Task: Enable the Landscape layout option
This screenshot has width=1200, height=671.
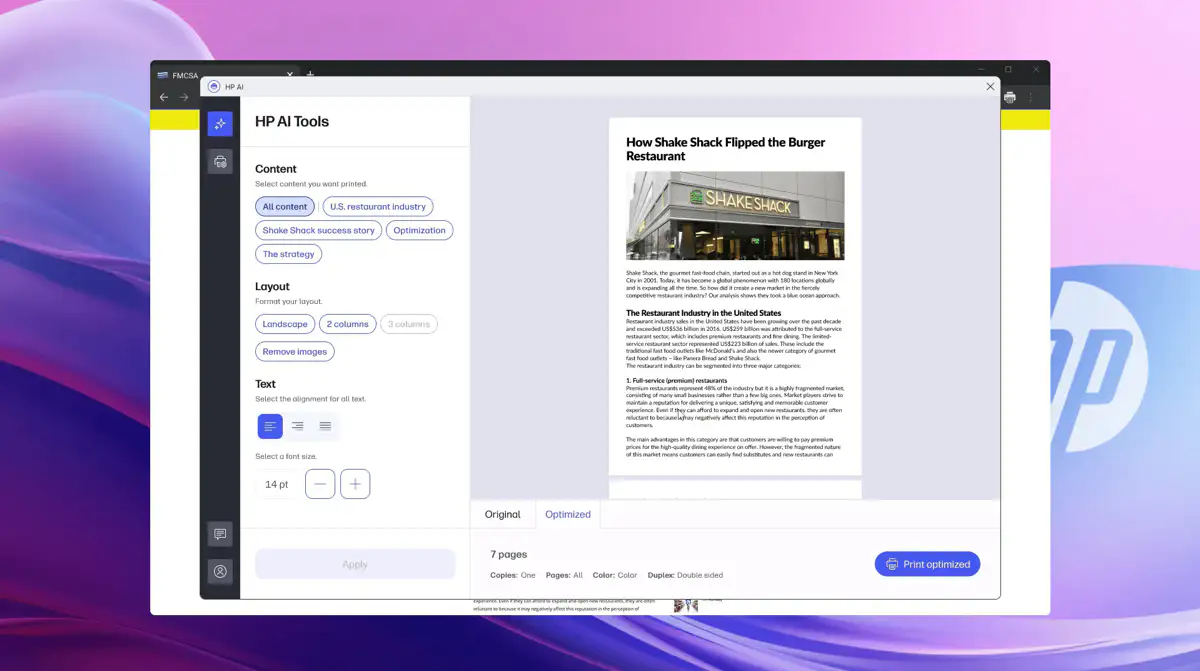Action: click(285, 324)
